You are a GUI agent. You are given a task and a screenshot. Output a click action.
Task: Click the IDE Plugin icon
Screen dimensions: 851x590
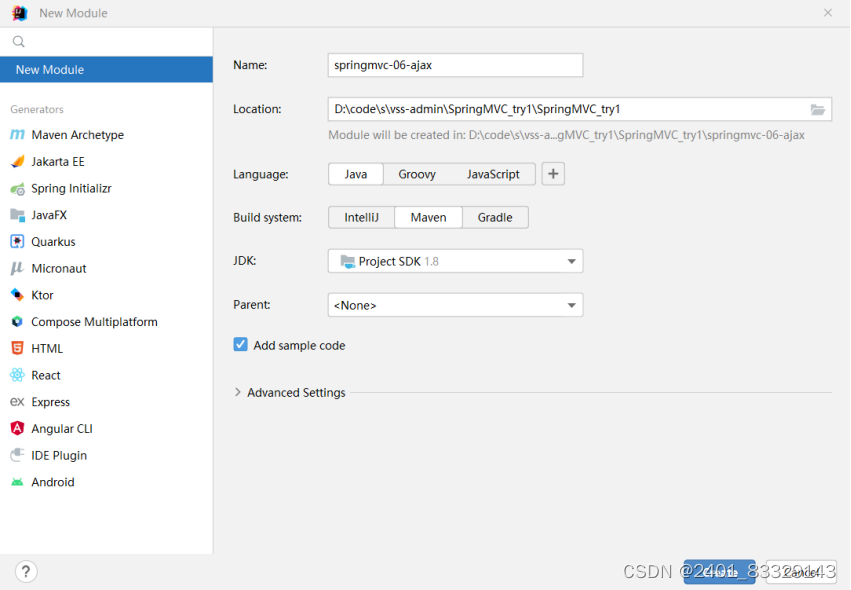17,455
